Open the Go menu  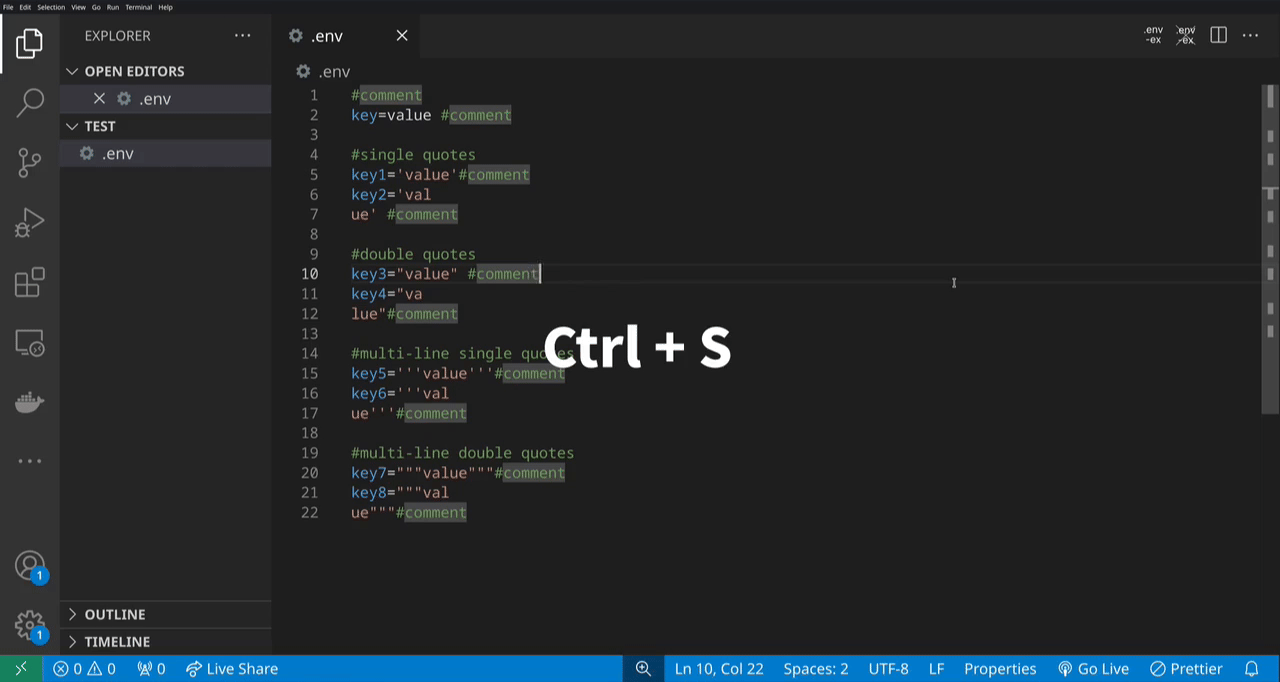click(x=96, y=7)
